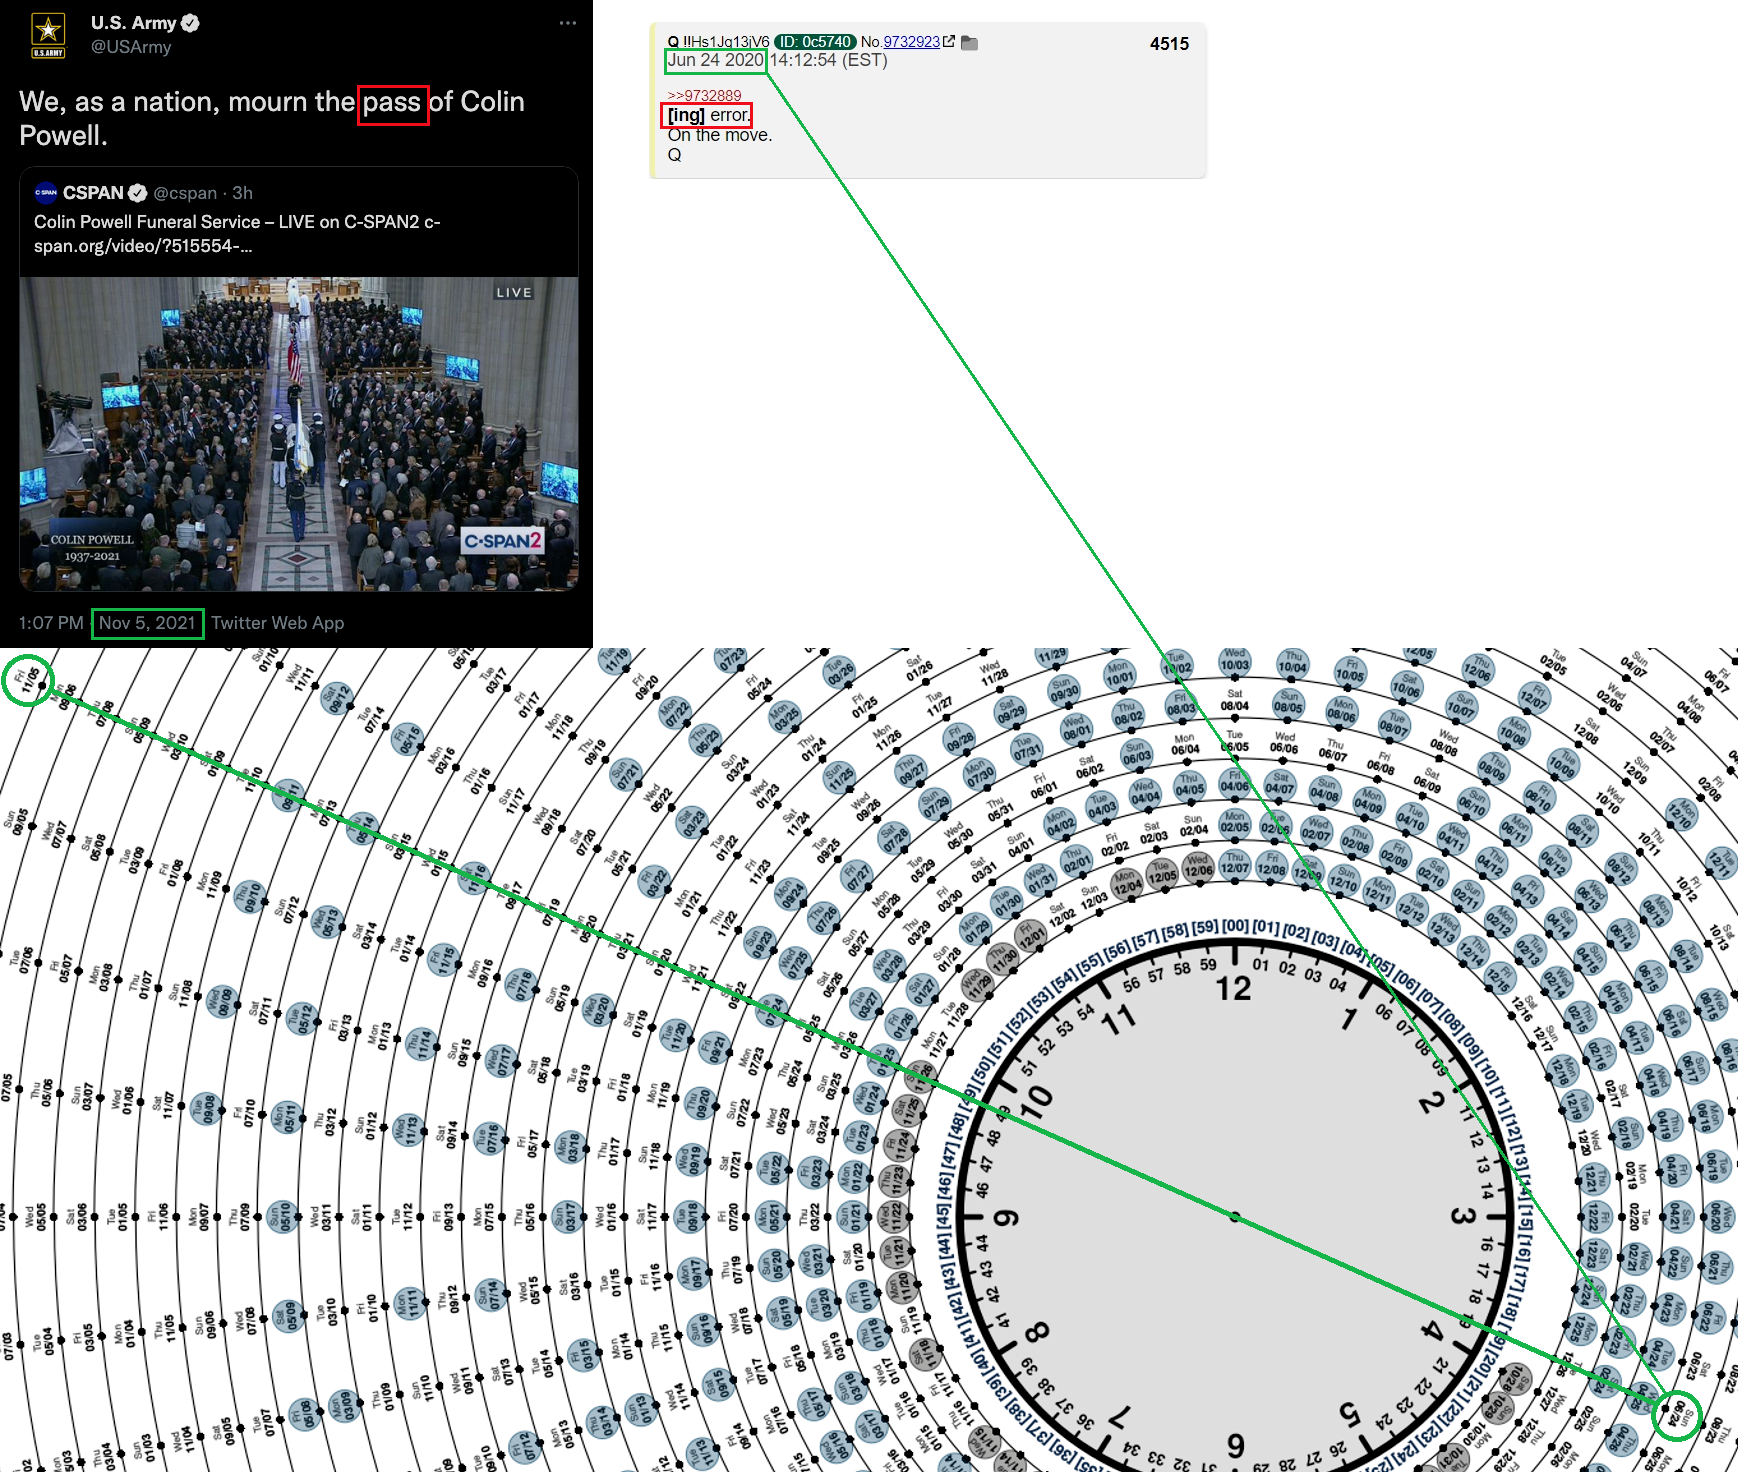Click the [00] minute marker on the clock ring
1738x1472 pixels.
coord(1236,926)
